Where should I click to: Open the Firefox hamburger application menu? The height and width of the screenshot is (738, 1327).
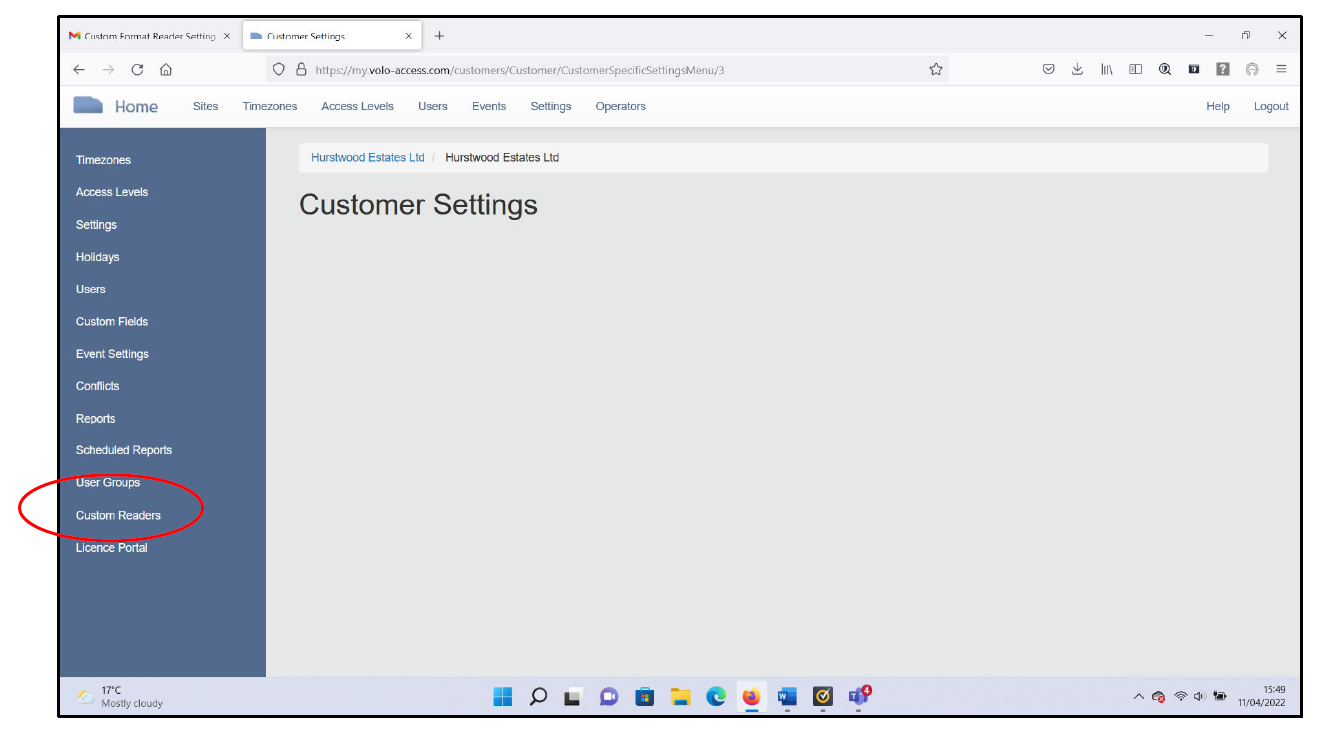[1281, 70]
